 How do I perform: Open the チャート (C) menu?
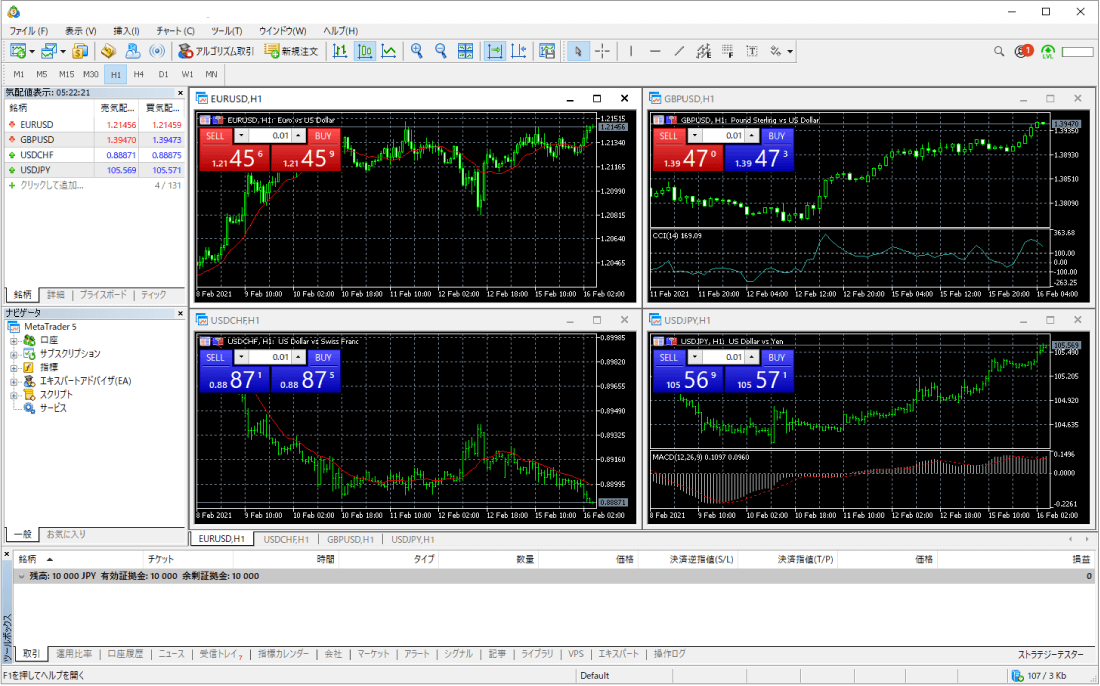175,31
